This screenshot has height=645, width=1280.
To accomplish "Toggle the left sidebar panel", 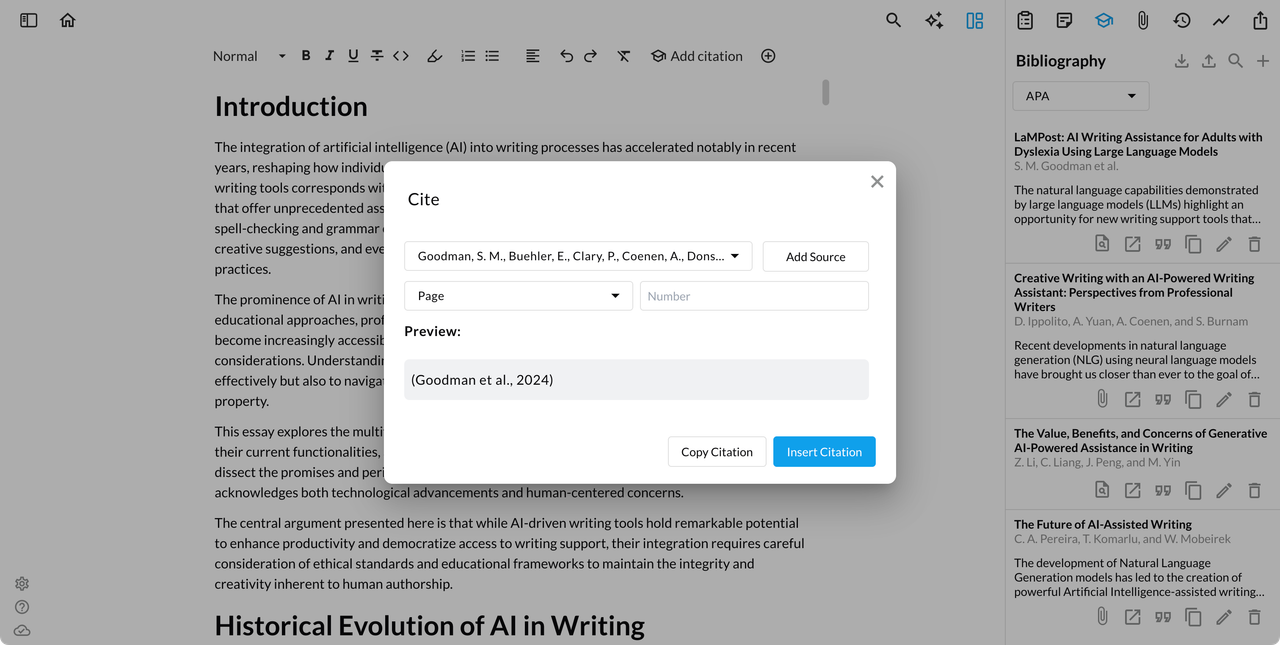I will pos(29,20).
